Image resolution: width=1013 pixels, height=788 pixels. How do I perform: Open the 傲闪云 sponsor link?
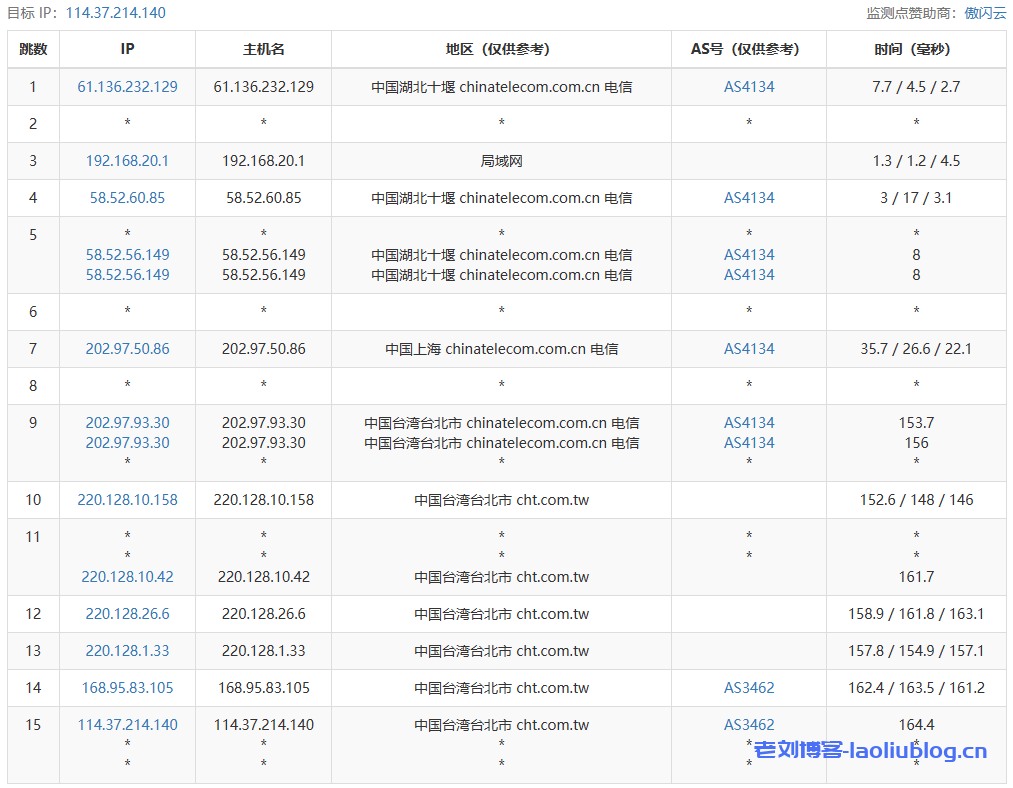click(x=985, y=13)
